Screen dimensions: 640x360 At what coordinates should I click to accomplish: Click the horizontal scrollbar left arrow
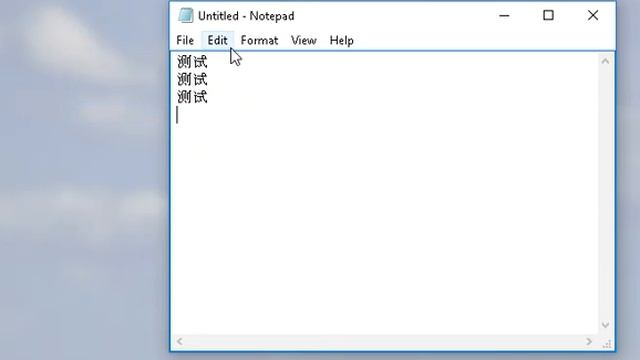pos(180,341)
